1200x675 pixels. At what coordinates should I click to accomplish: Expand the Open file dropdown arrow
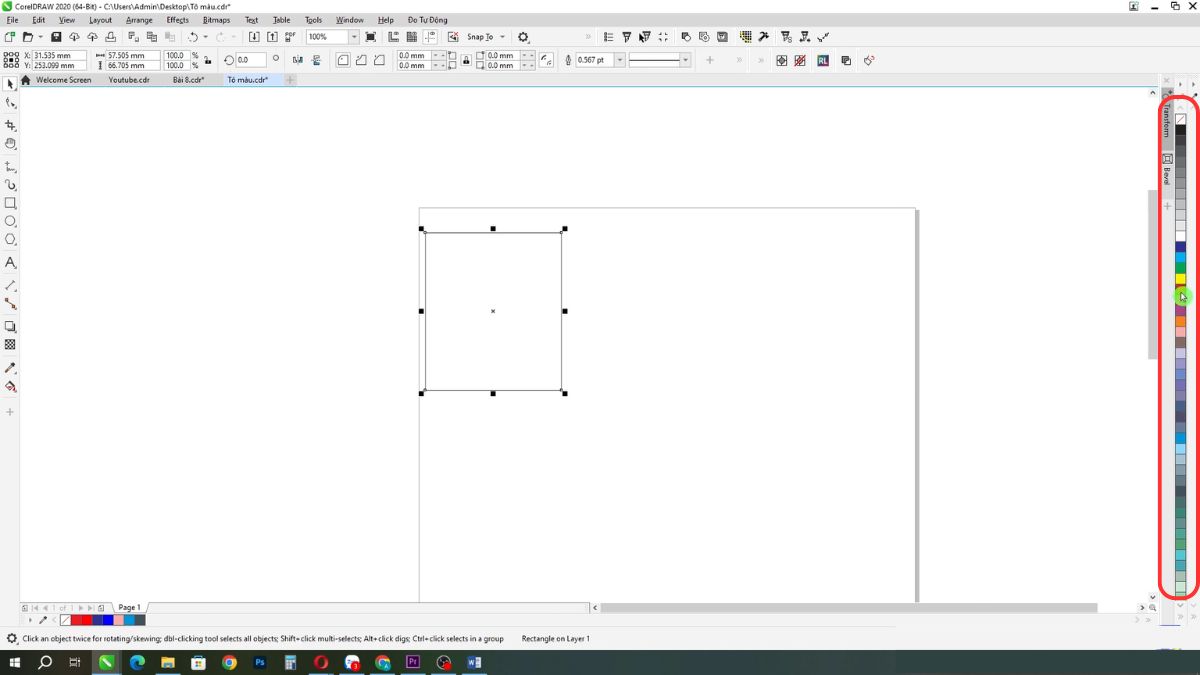point(41,37)
